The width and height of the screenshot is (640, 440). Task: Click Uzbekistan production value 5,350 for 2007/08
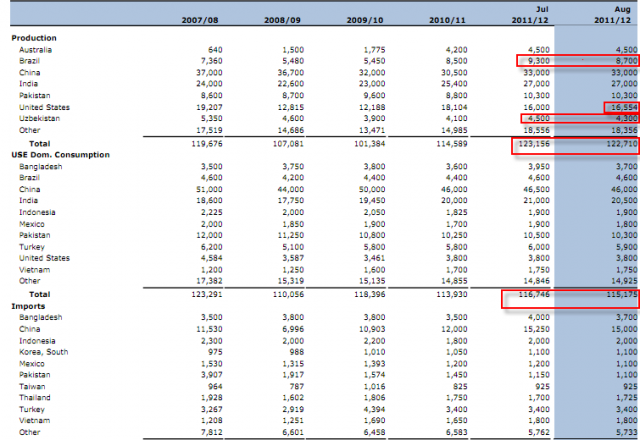click(211, 118)
